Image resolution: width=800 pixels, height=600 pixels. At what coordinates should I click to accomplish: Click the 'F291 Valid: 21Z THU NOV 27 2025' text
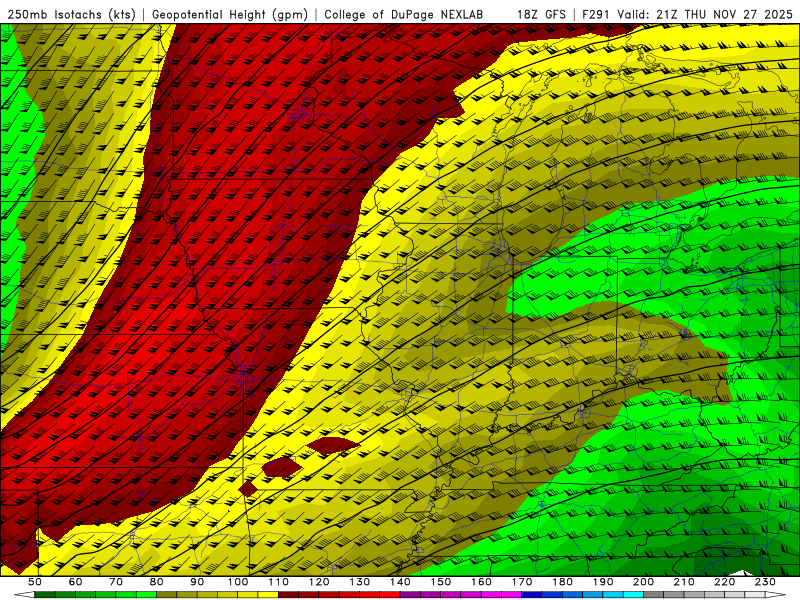click(687, 15)
